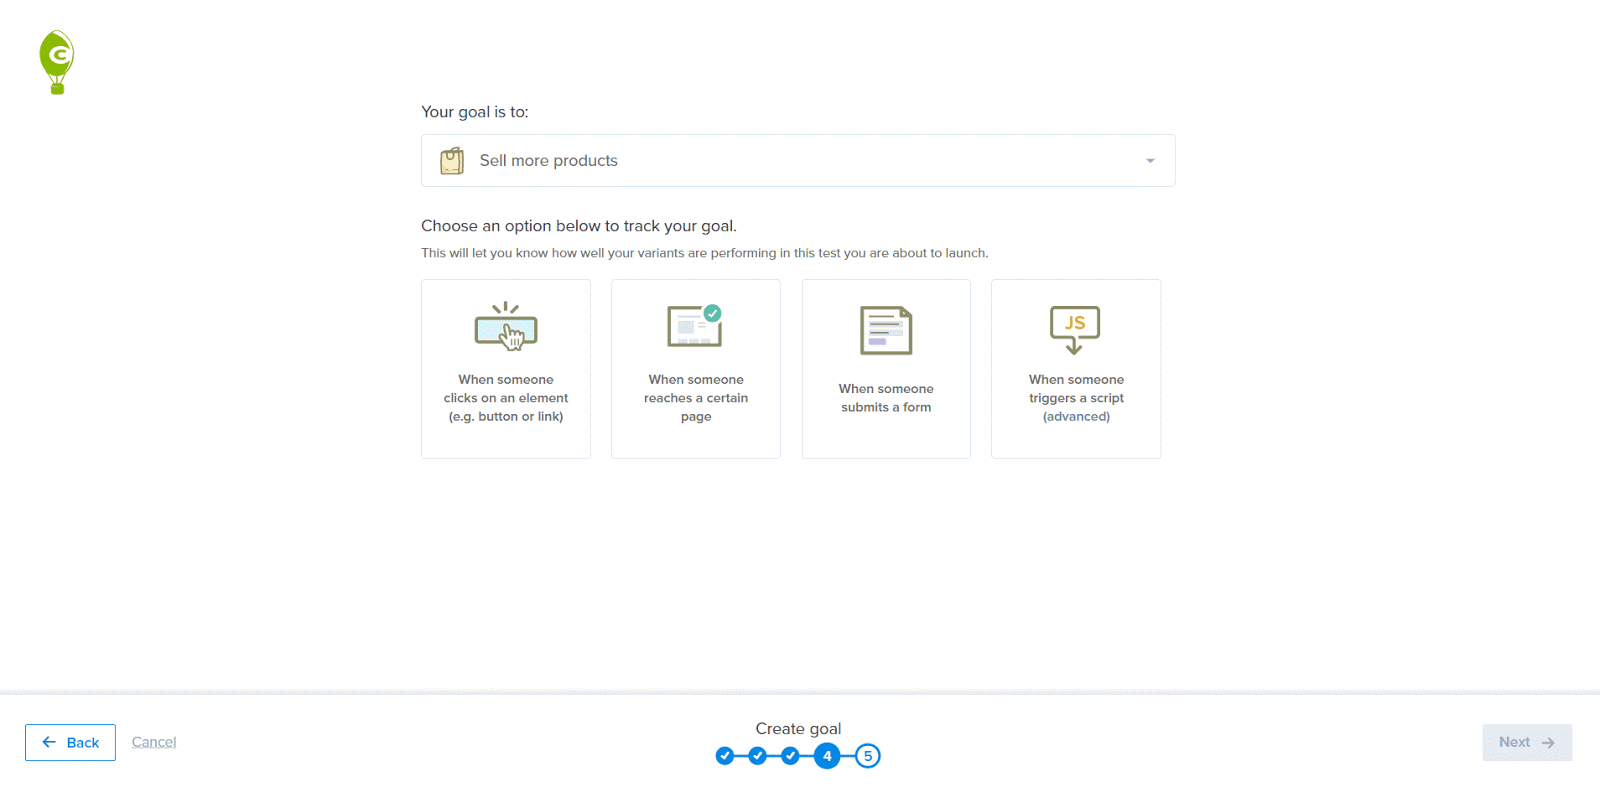Select the click-on-element cursor icon
This screenshot has height=787, width=1600.
coord(506,326)
